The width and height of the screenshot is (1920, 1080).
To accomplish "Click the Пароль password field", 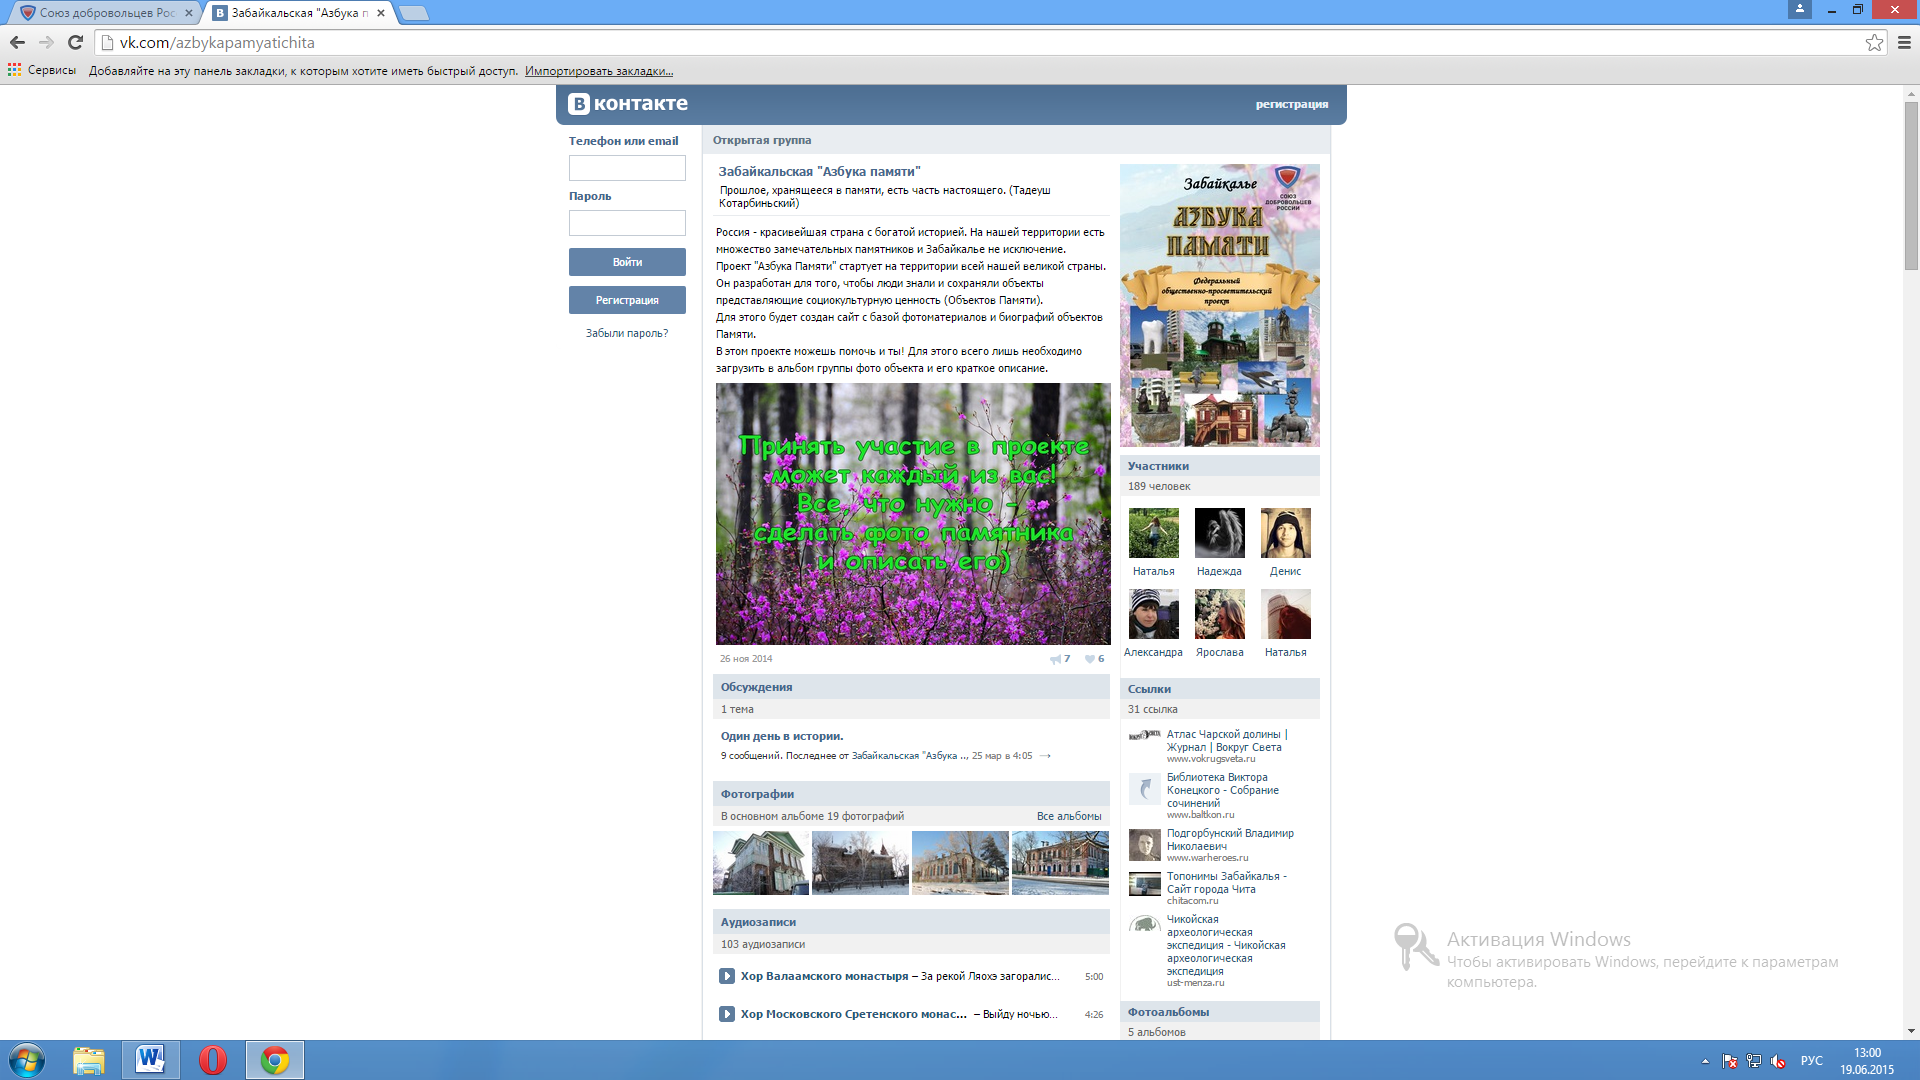I will point(627,223).
